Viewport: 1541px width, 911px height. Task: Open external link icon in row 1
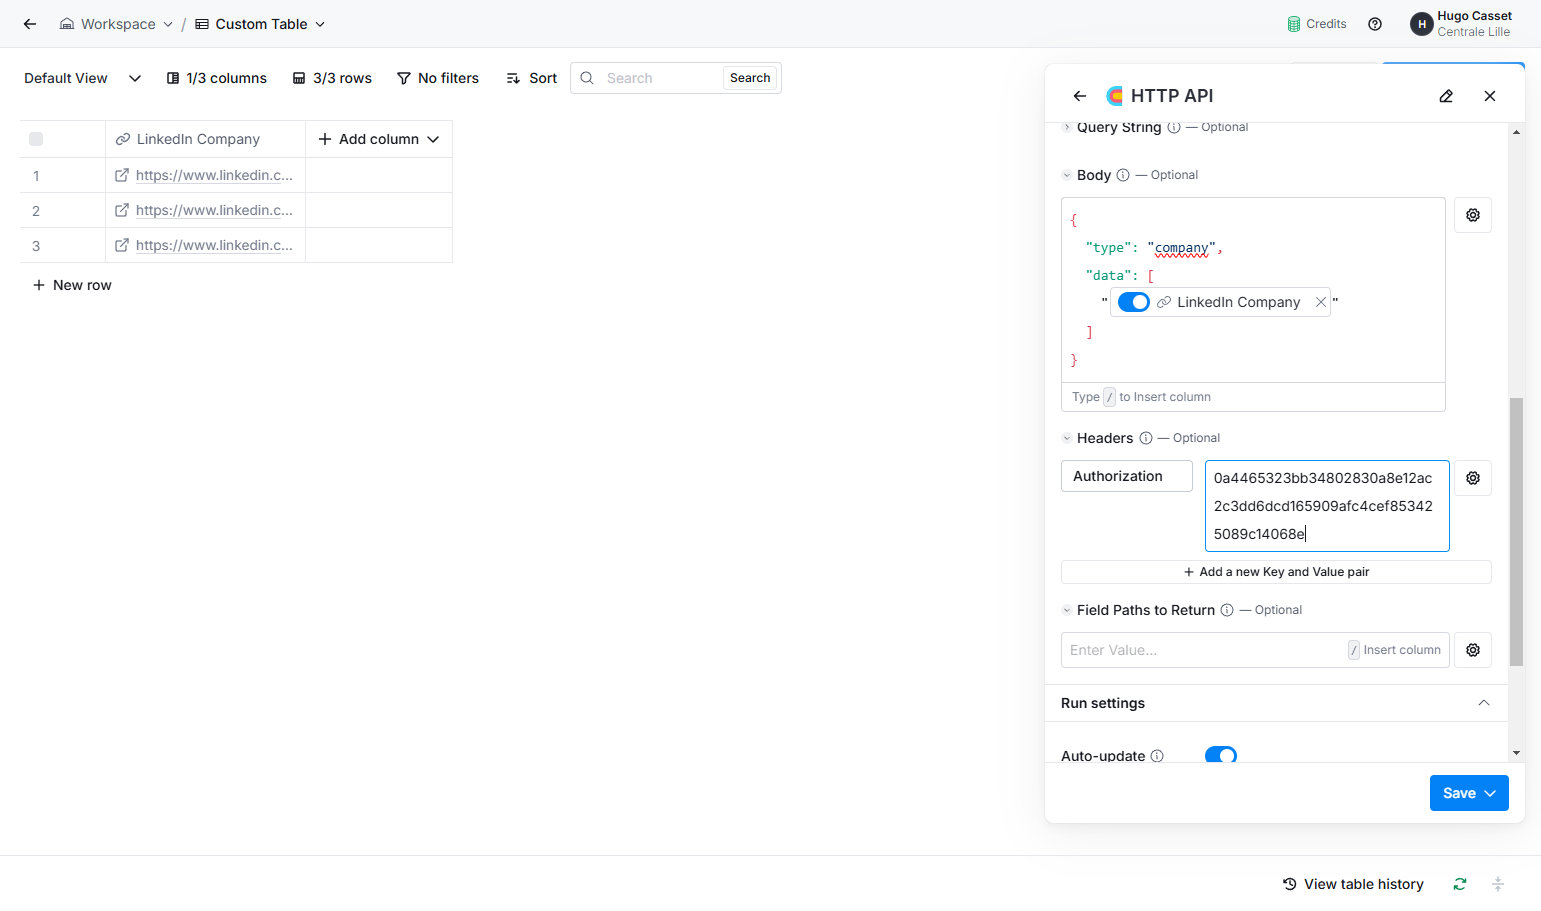(x=122, y=175)
